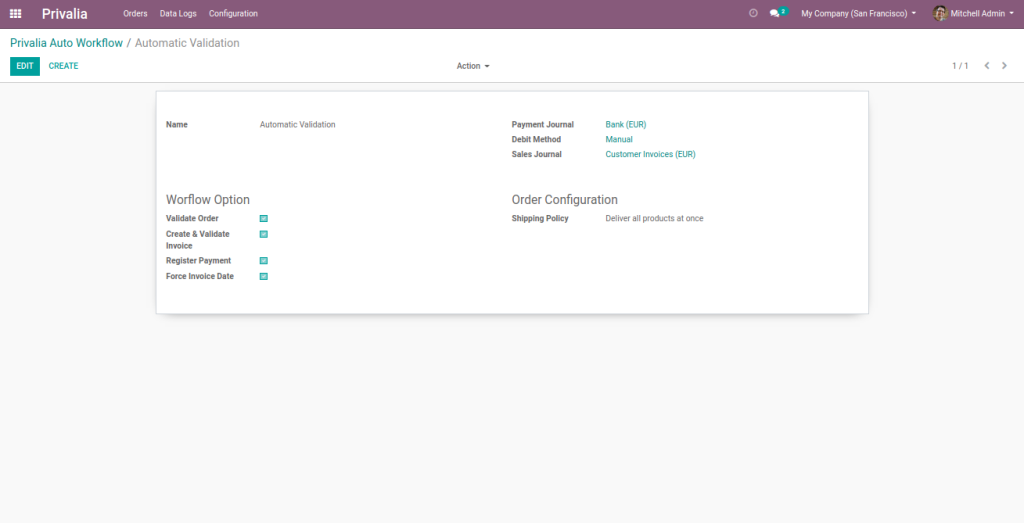Toggle the Register Payment checkbox

264,261
